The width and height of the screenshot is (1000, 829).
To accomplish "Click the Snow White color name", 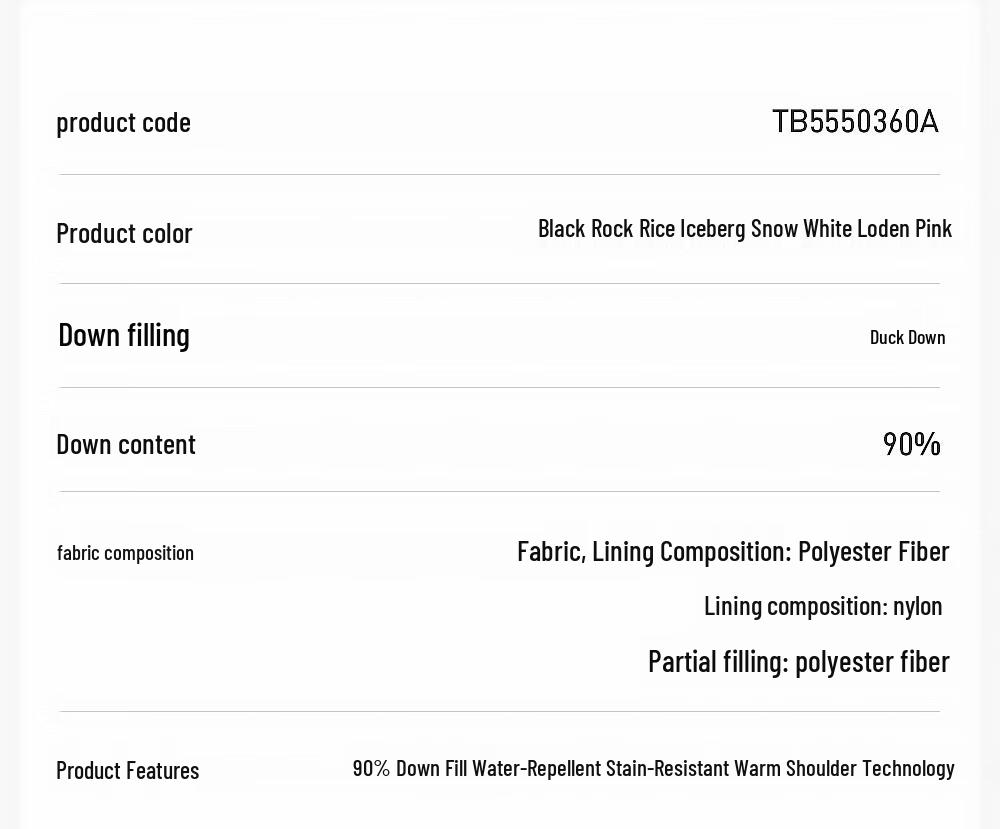I will 801,228.
